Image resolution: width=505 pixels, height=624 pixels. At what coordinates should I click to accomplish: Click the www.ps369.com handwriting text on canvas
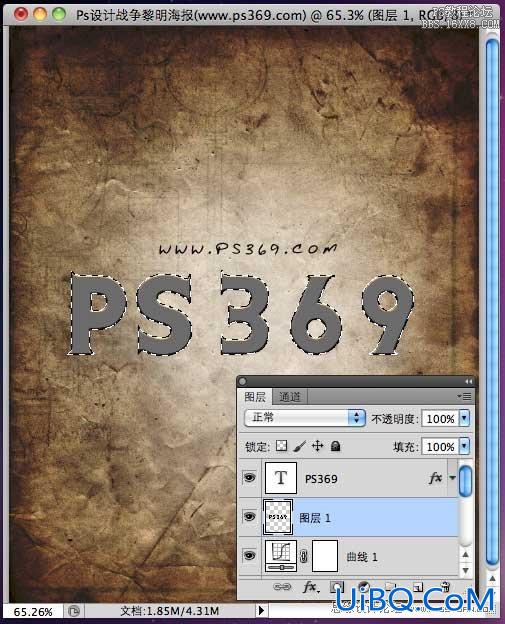(248, 249)
